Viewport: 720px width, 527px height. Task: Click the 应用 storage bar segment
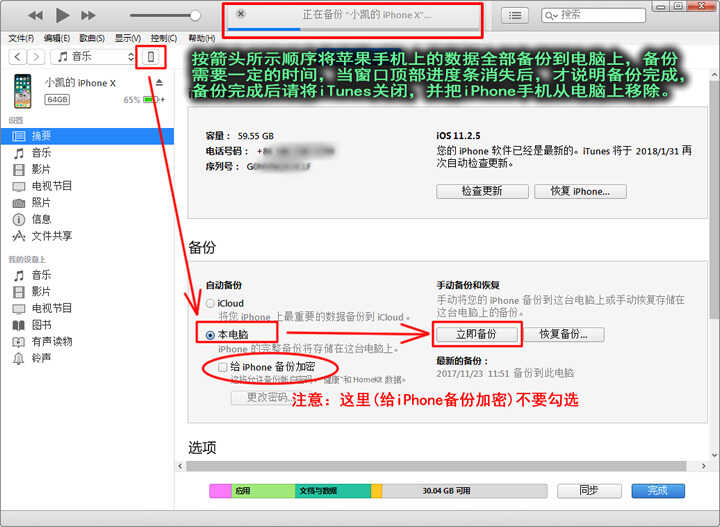(x=263, y=491)
